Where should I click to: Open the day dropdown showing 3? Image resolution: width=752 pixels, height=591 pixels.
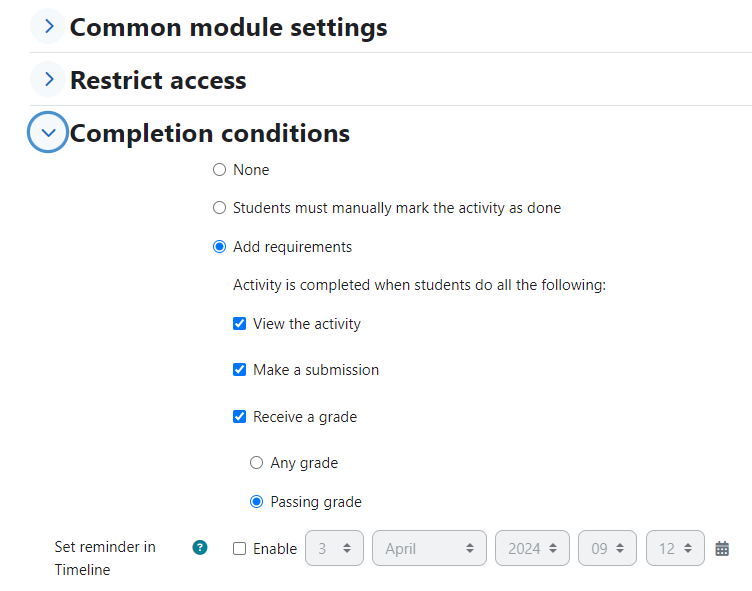click(x=334, y=548)
